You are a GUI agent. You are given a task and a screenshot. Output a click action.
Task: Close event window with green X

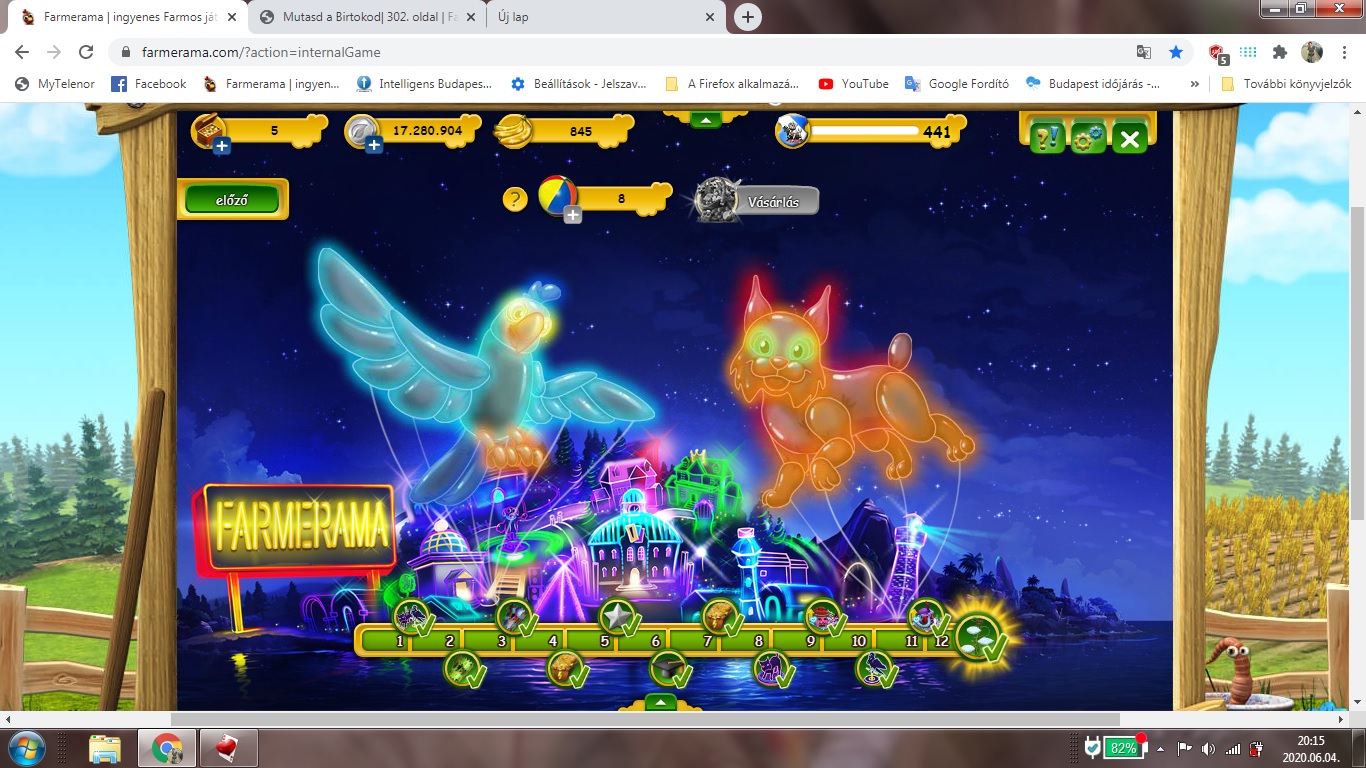pyautogui.click(x=1129, y=138)
